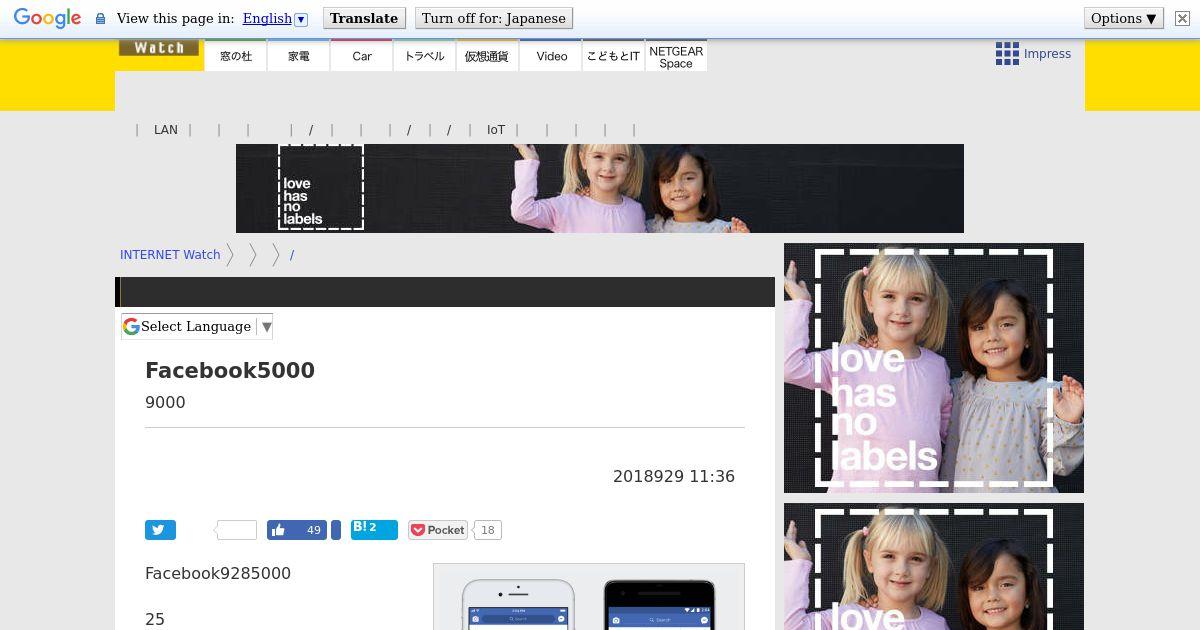Click the first sidebar 'love has no labels' ad

(934, 368)
